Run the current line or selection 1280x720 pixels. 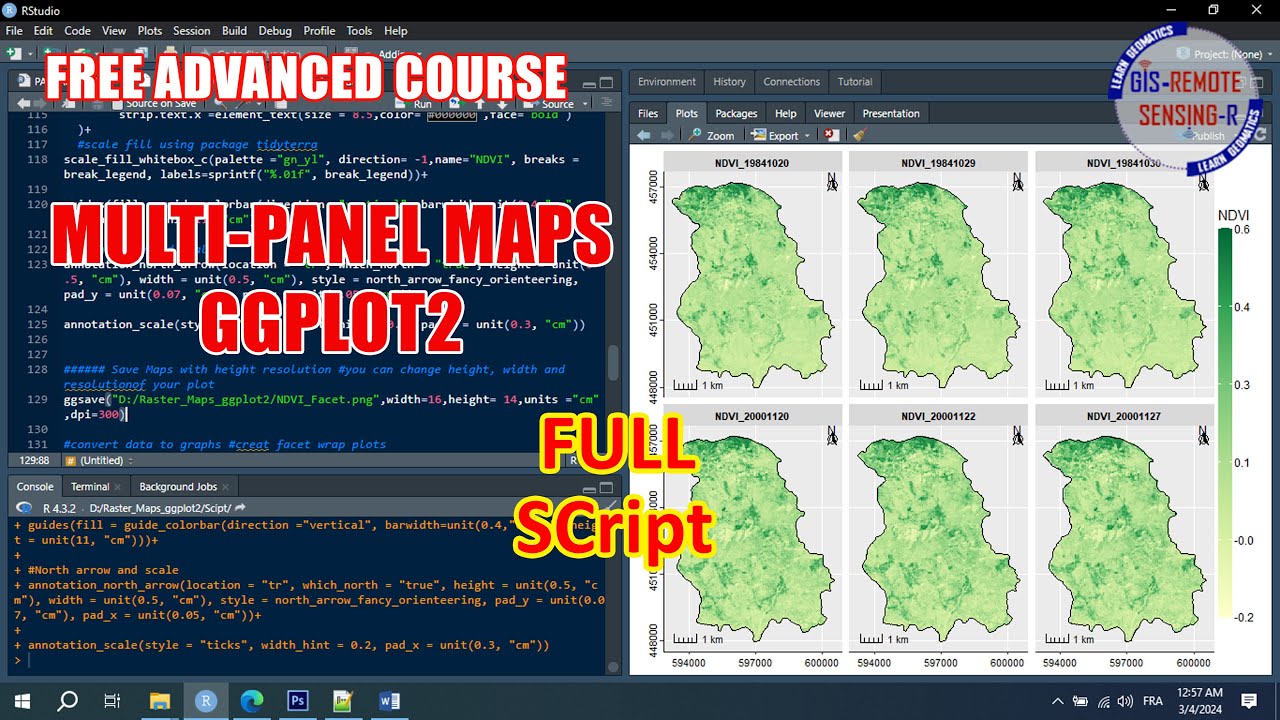coord(414,104)
